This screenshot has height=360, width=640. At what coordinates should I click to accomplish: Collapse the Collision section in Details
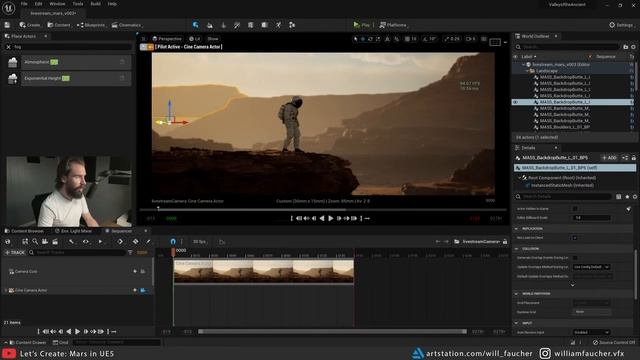click(x=516, y=249)
